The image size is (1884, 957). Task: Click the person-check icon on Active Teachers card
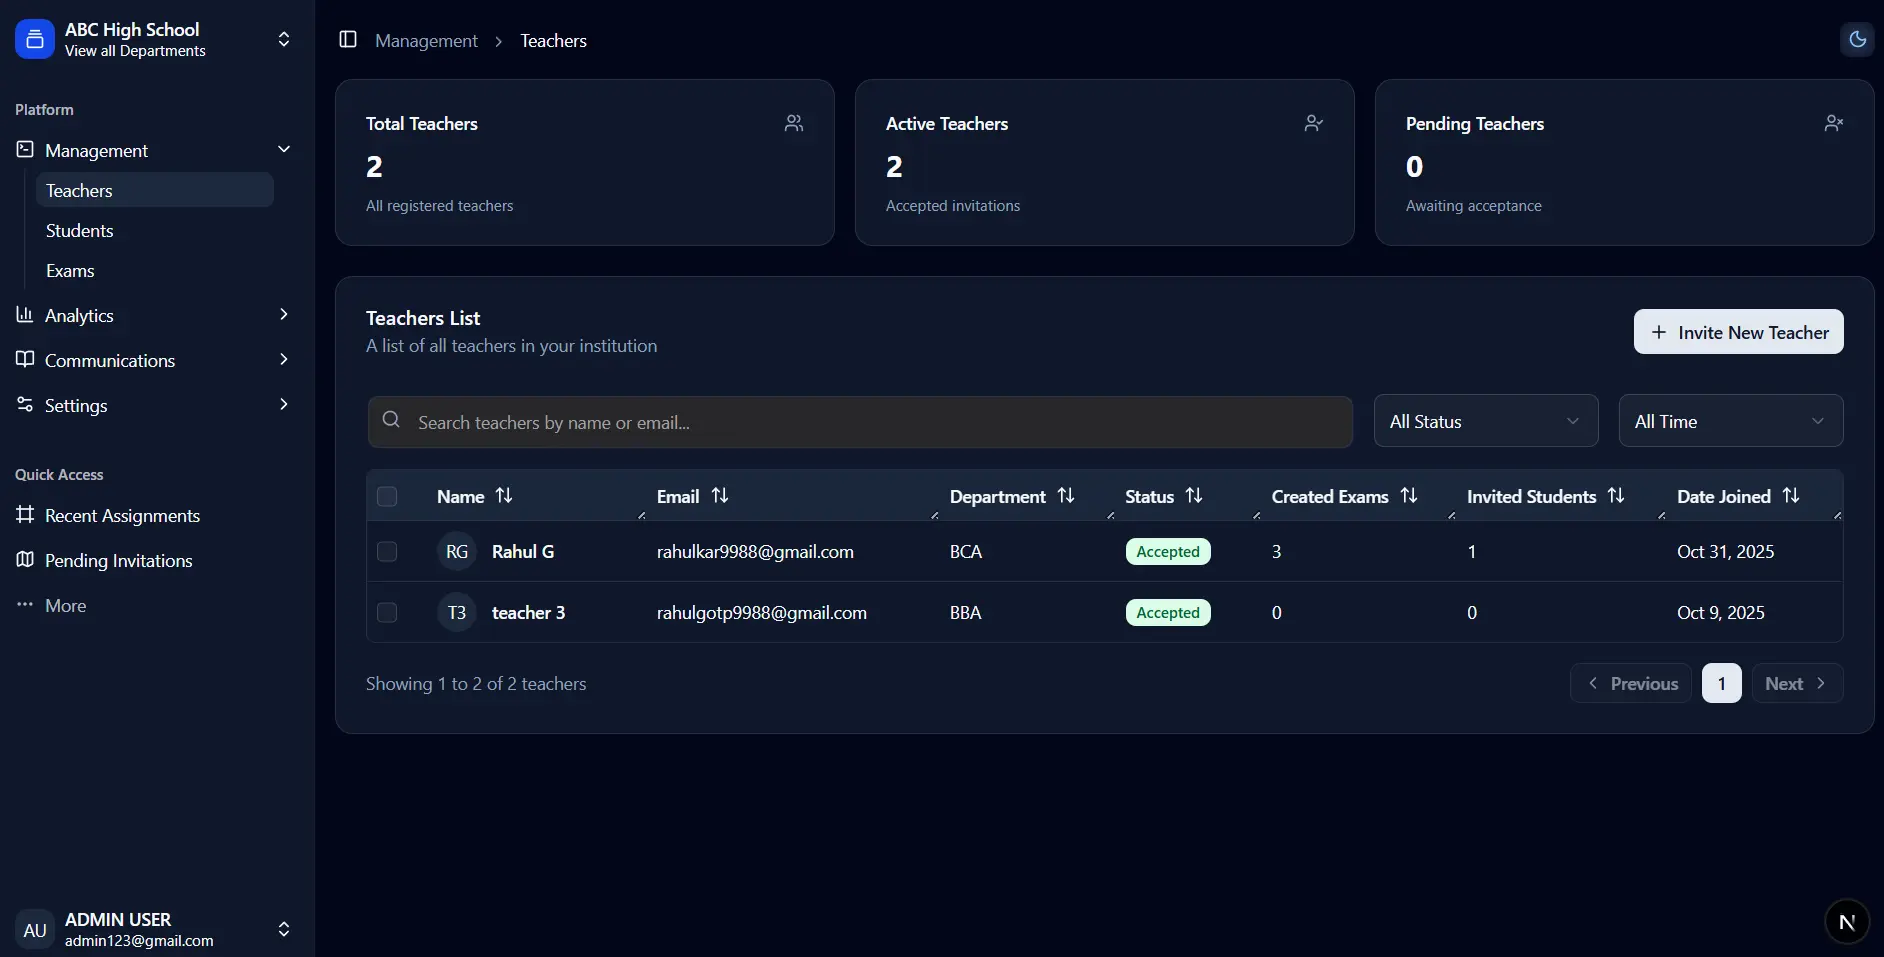click(x=1313, y=122)
